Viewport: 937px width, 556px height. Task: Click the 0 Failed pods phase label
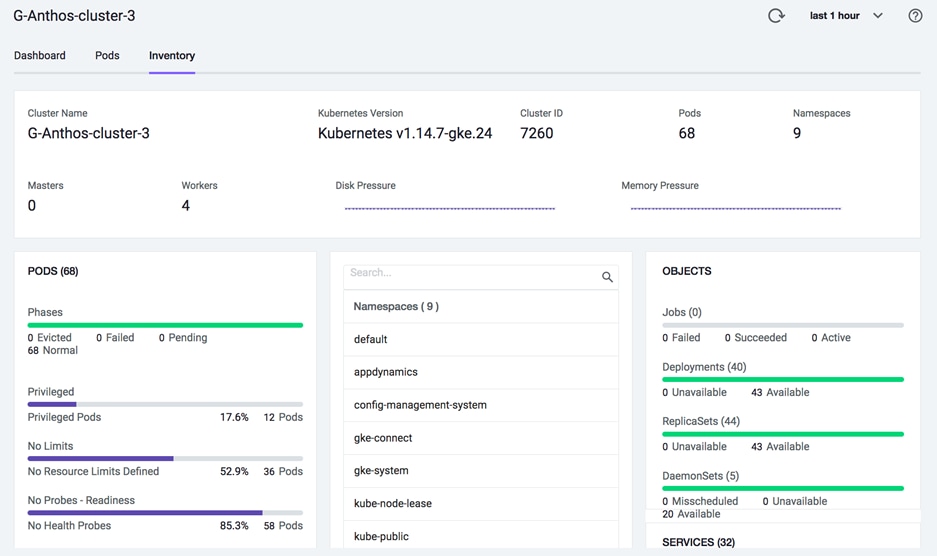115,338
